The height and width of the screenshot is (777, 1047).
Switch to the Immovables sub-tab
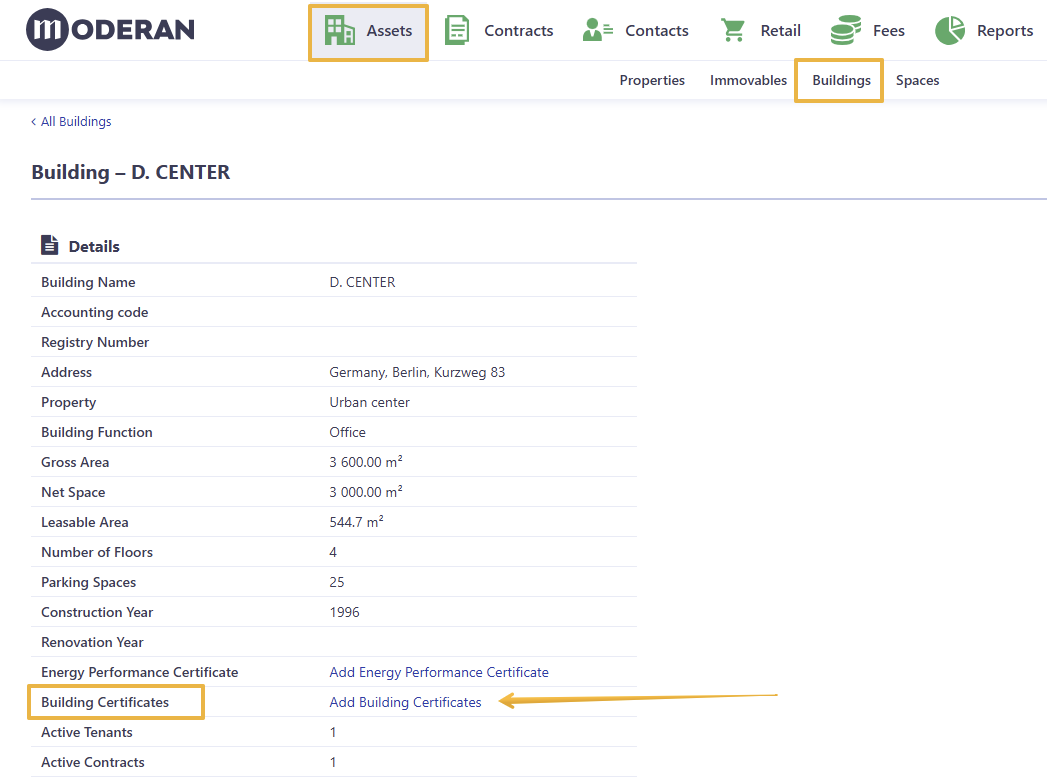click(x=748, y=80)
